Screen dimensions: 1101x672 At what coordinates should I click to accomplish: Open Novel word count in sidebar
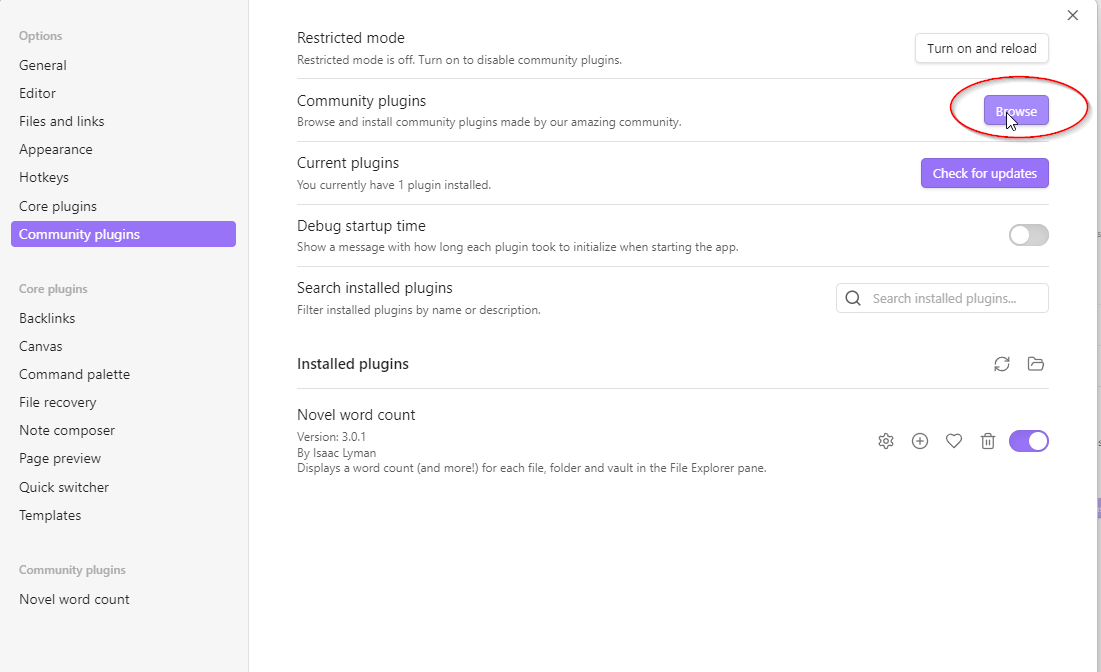[x=74, y=599]
